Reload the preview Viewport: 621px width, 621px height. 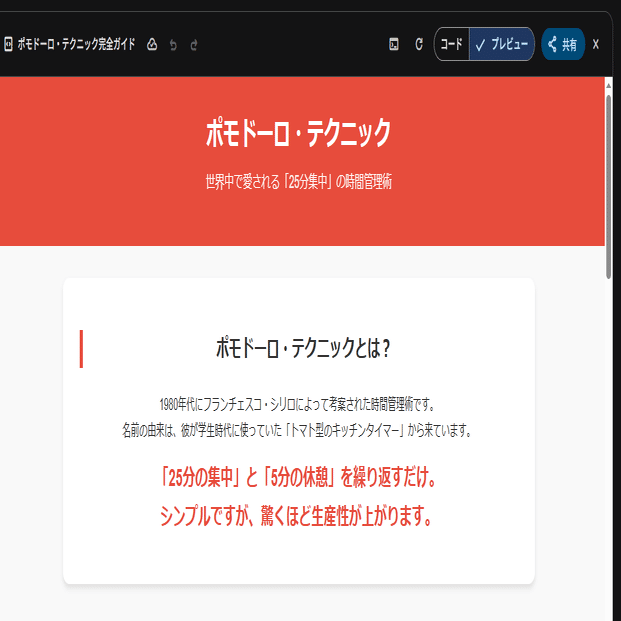[x=419, y=44]
